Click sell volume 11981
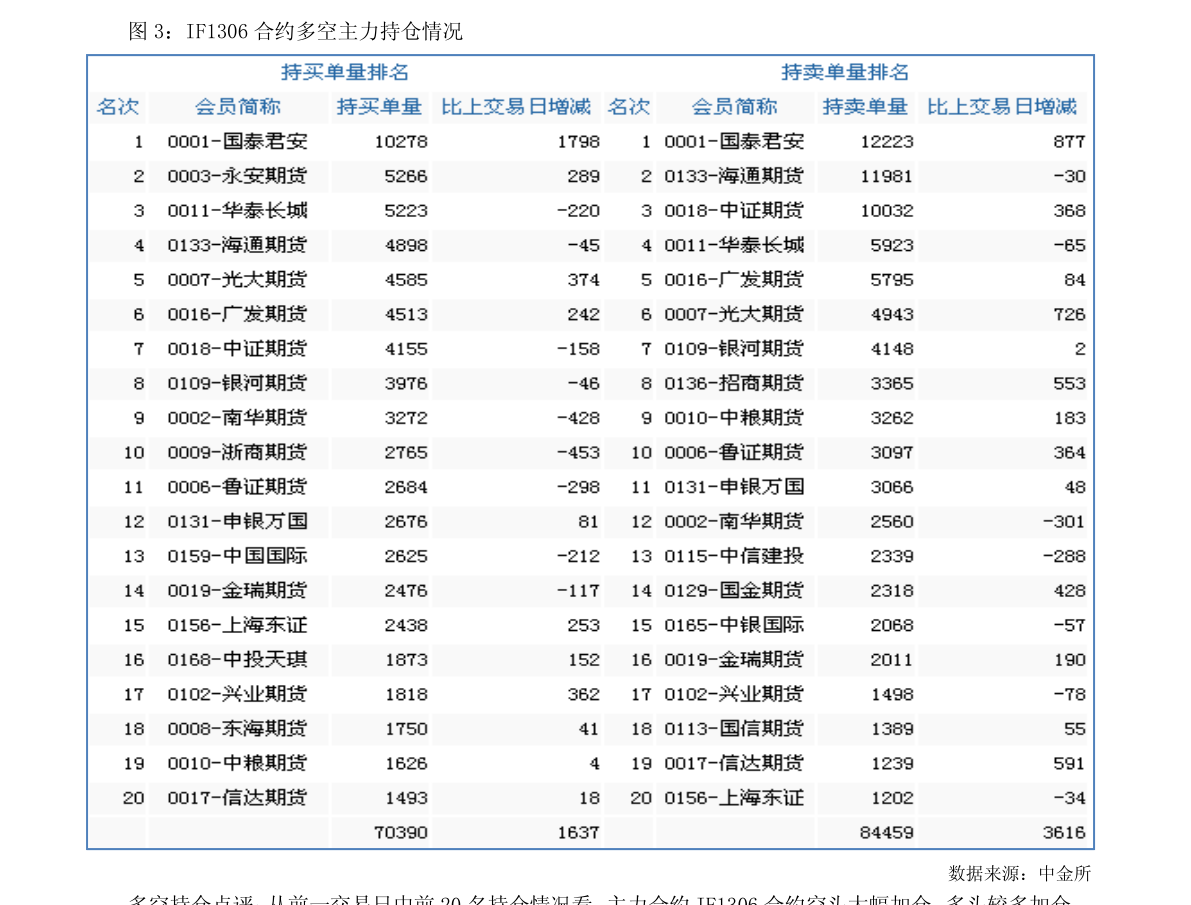The image size is (1191, 905). 887,176
